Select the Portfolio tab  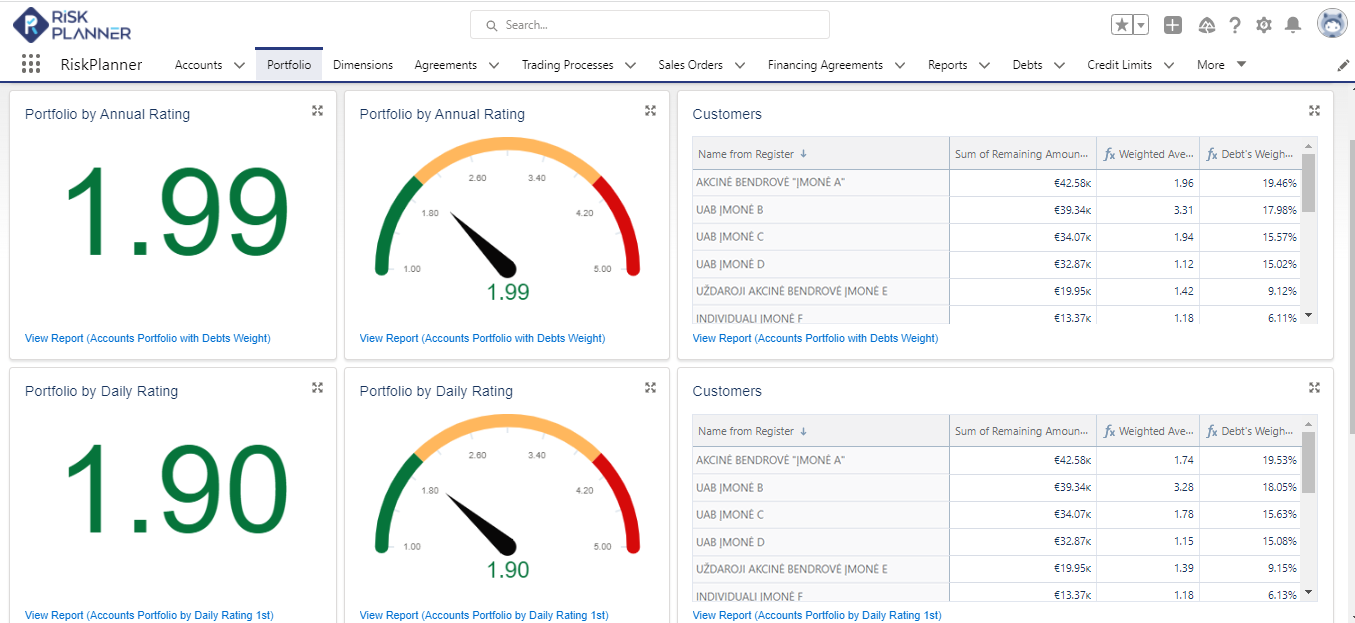tap(289, 65)
